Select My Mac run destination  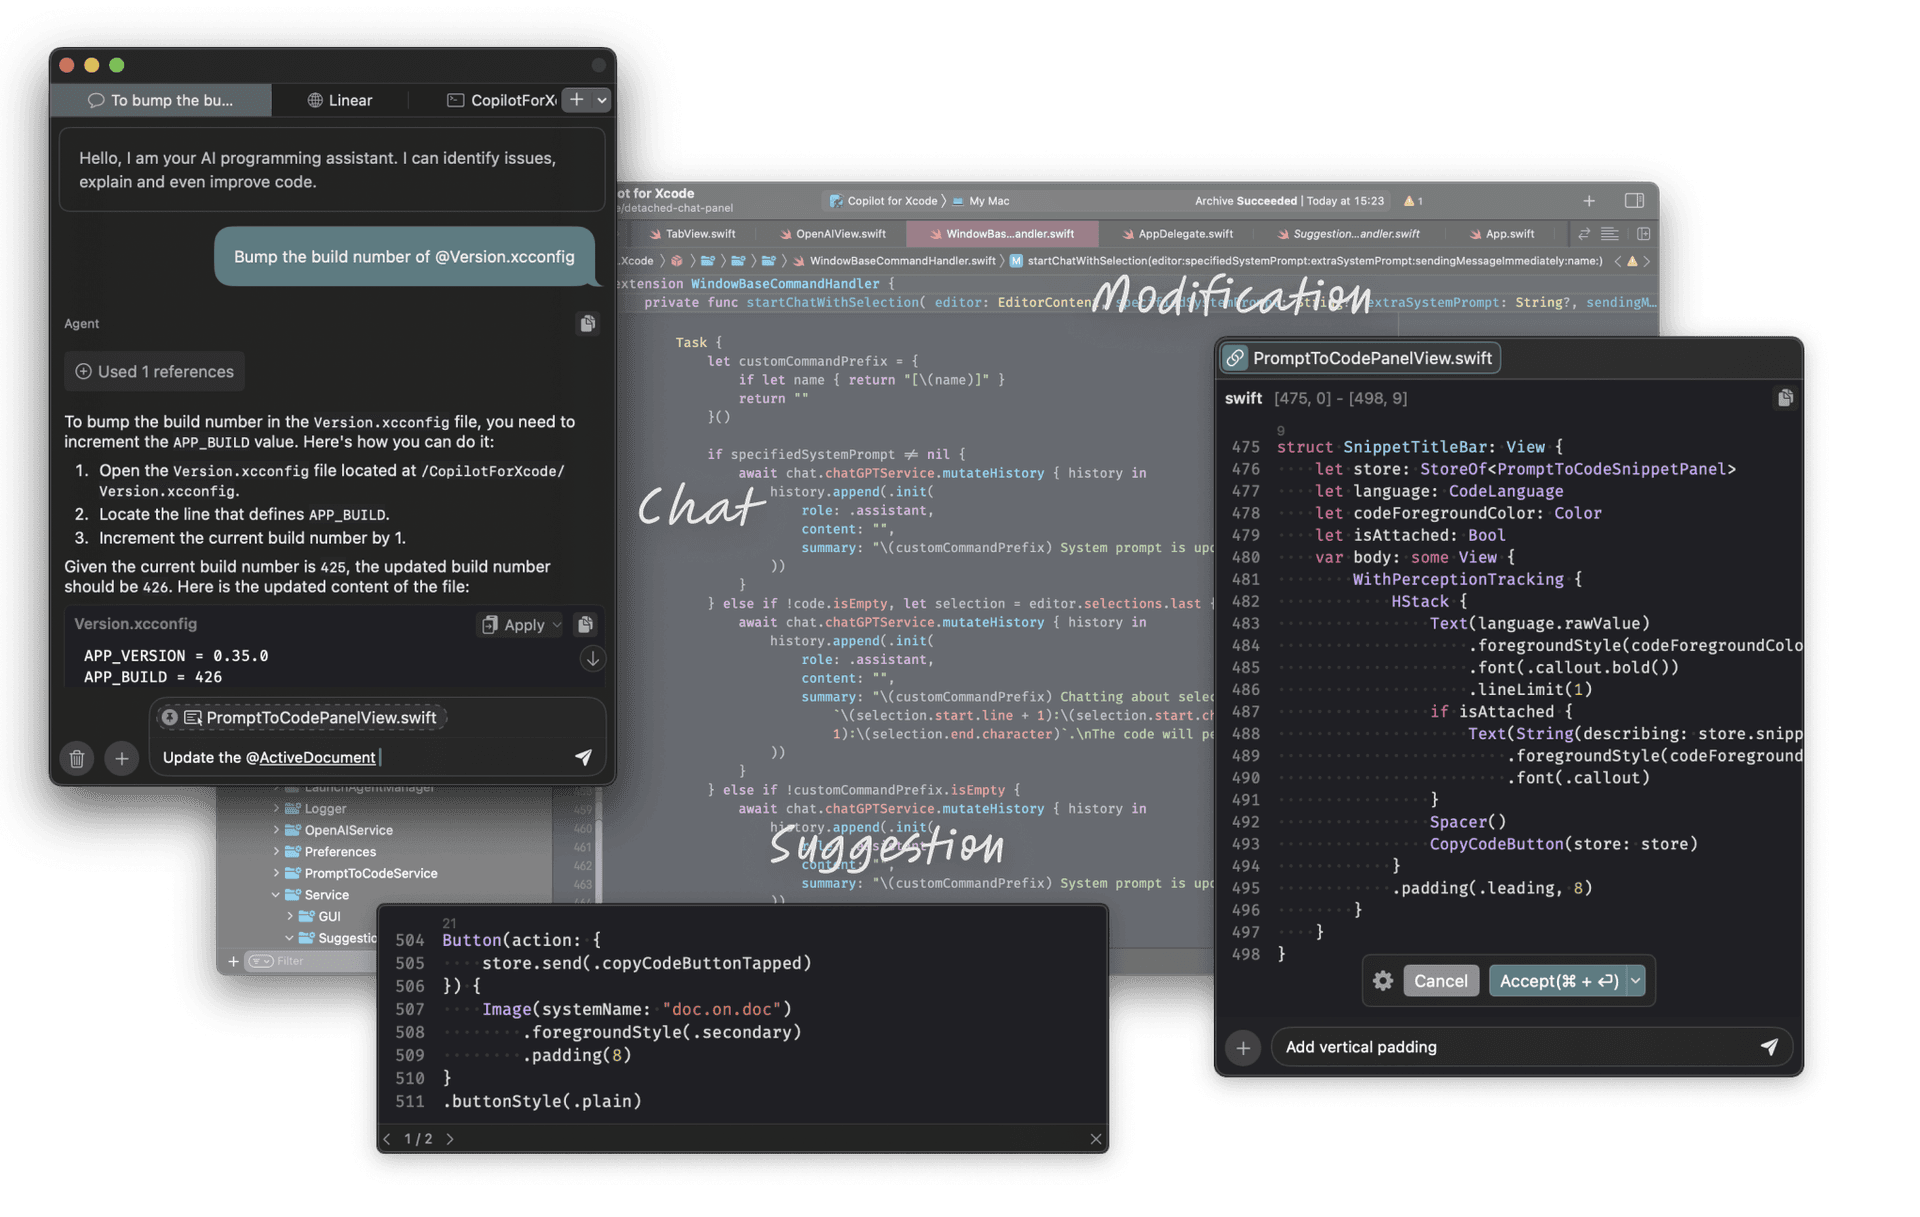click(x=980, y=201)
